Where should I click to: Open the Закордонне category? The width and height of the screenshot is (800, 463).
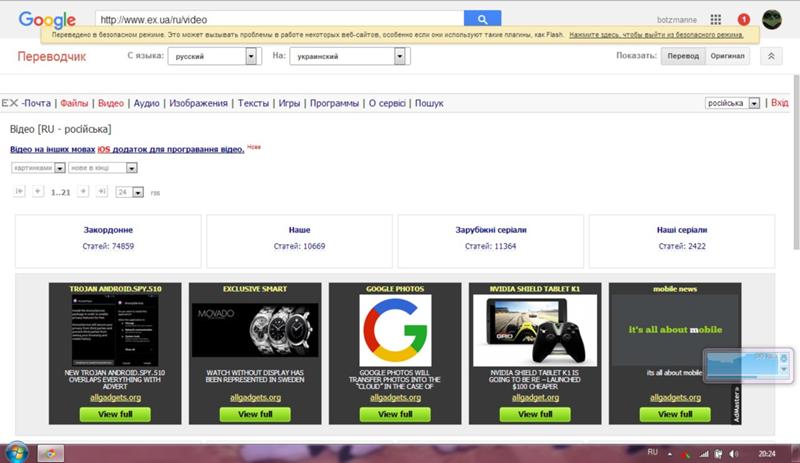coord(108,230)
